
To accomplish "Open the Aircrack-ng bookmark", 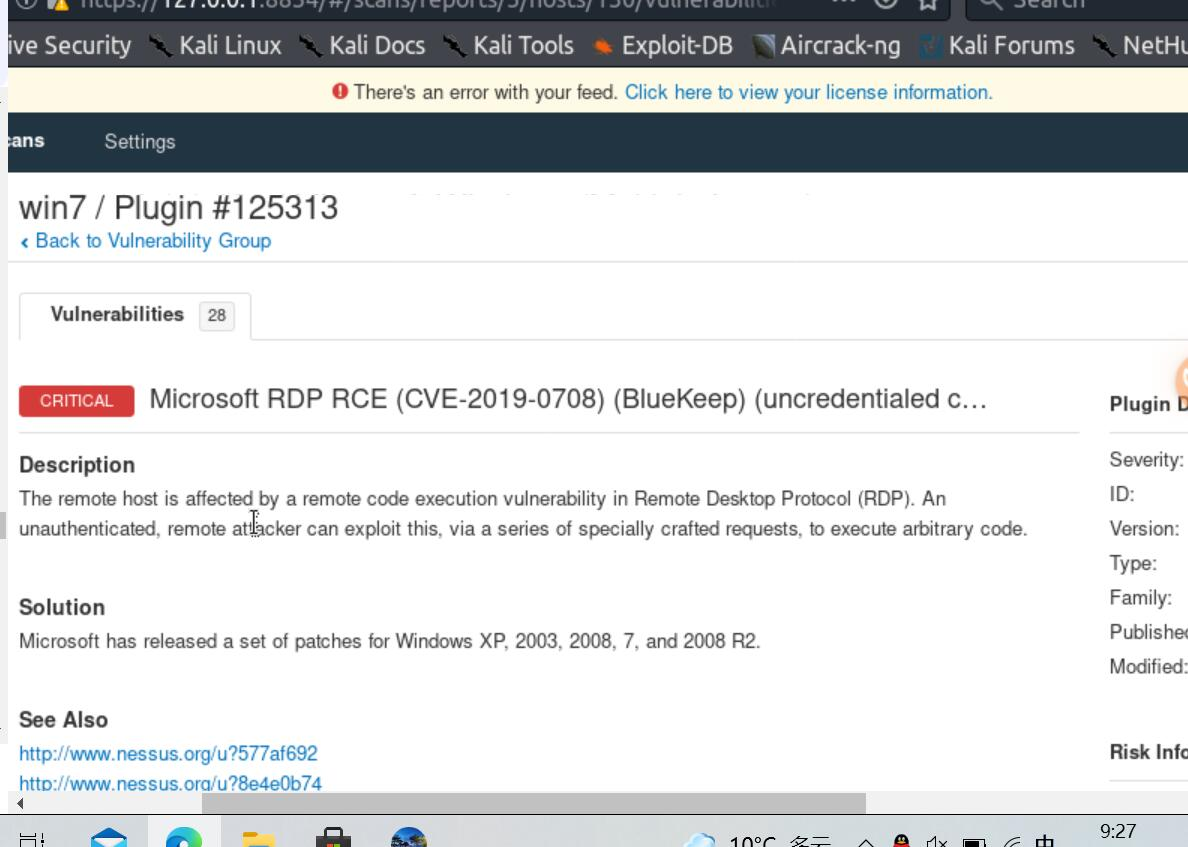I will [827, 45].
